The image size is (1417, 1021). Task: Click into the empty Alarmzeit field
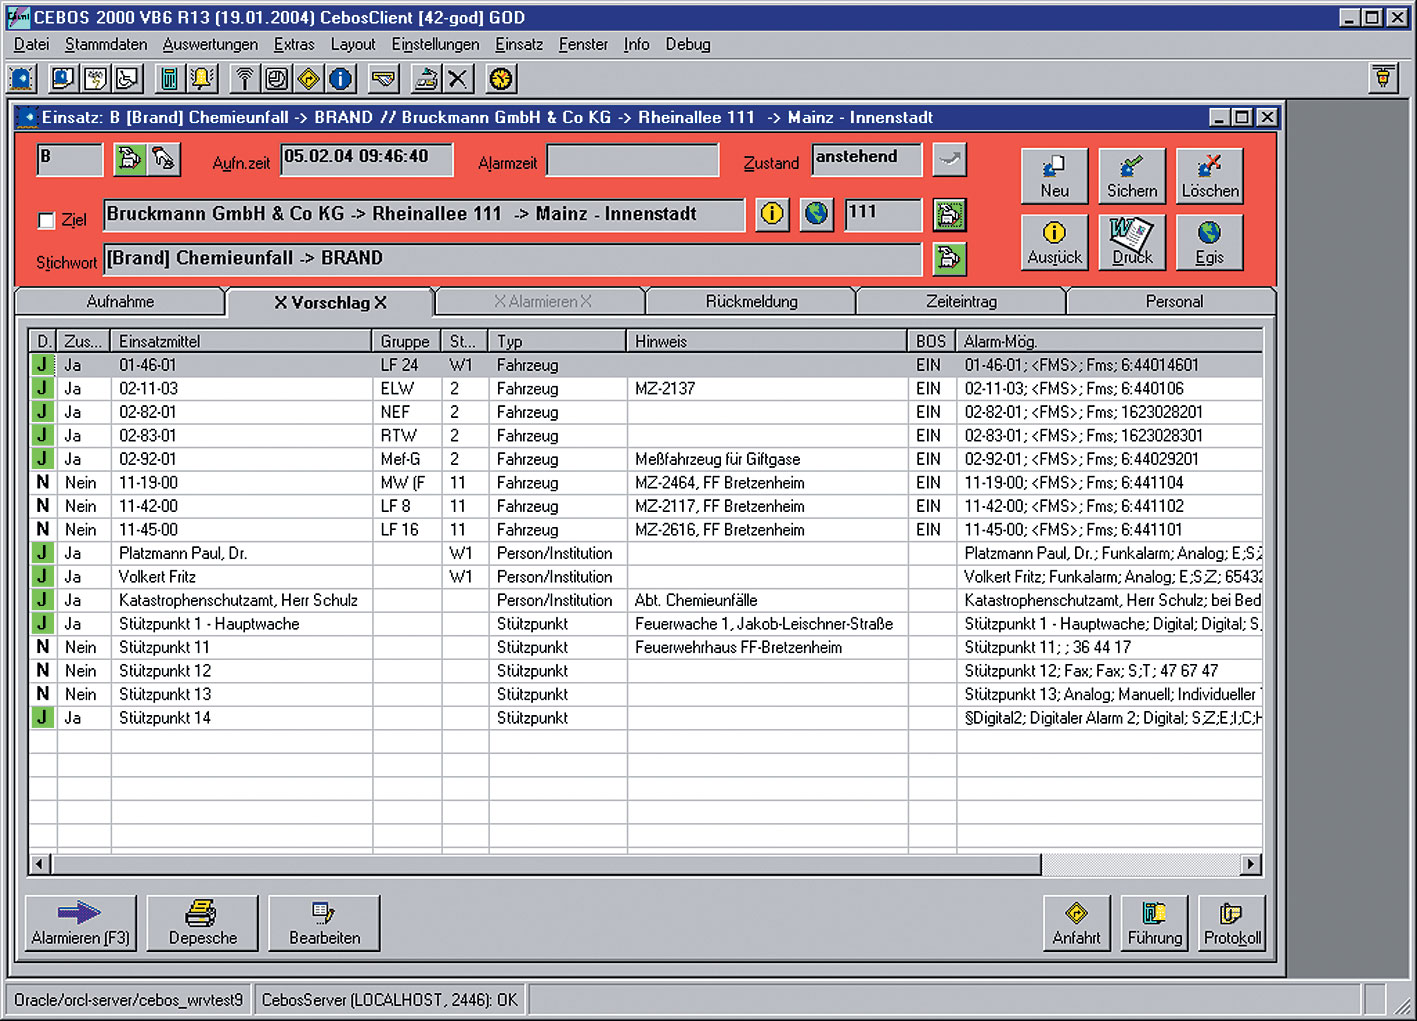pos(632,161)
